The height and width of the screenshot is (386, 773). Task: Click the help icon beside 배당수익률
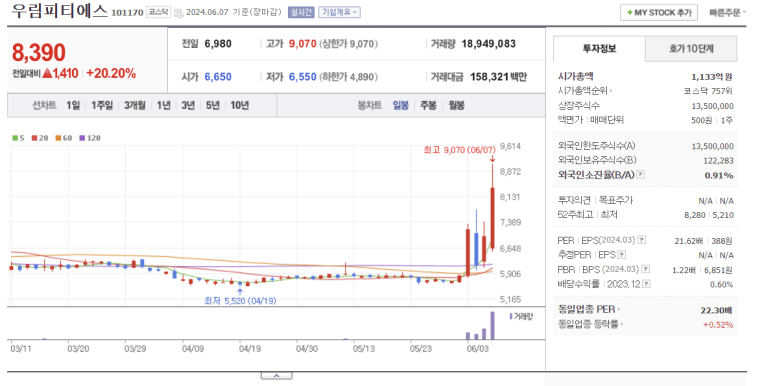click(x=646, y=284)
